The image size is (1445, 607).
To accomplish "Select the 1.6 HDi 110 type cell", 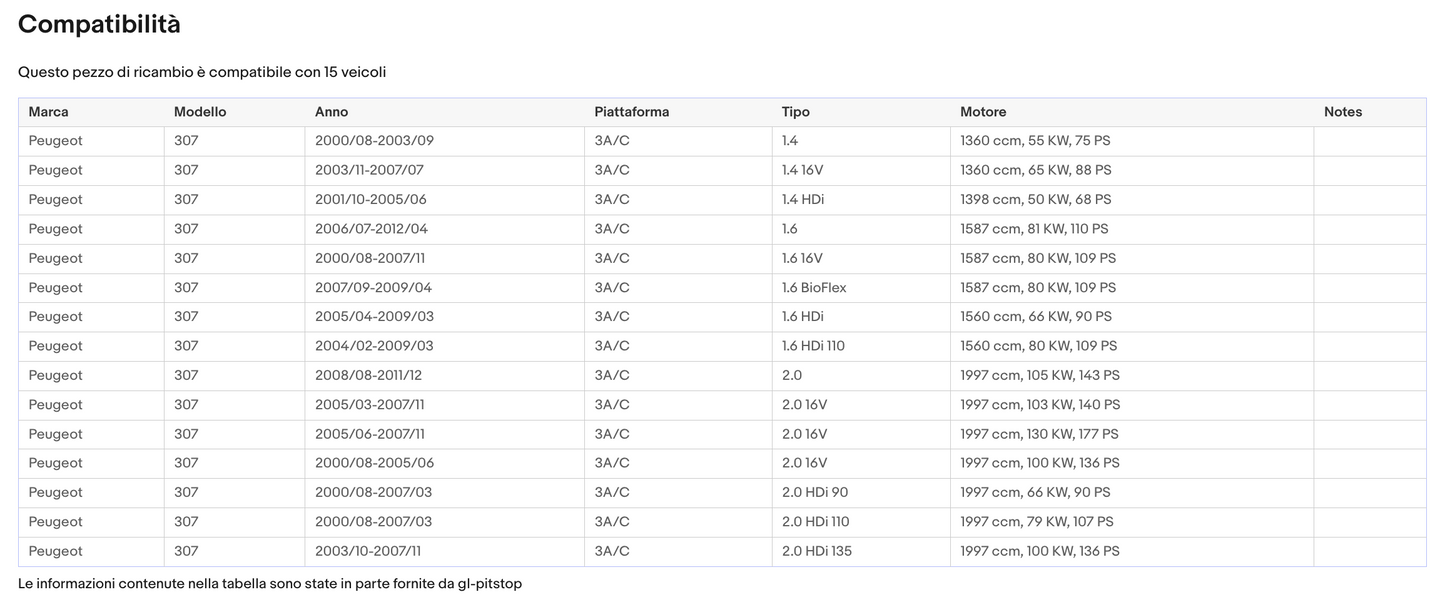I will (x=813, y=346).
